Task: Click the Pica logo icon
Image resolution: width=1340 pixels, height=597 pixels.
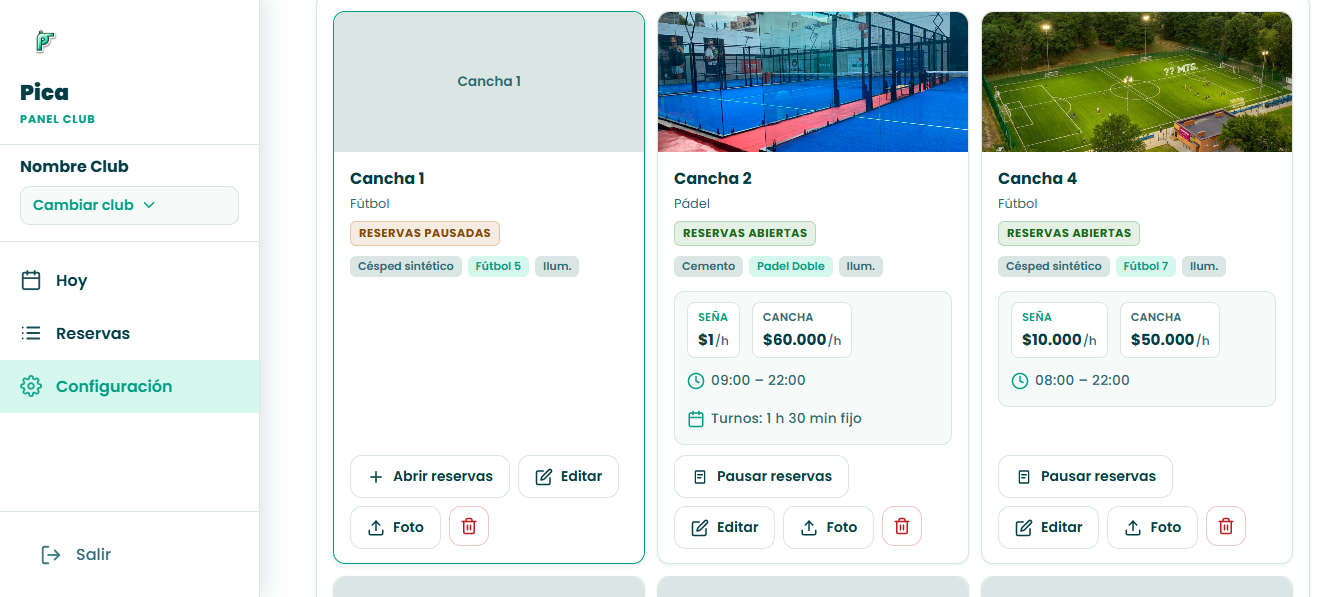Action: pyautogui.click(x=45, y=41)
